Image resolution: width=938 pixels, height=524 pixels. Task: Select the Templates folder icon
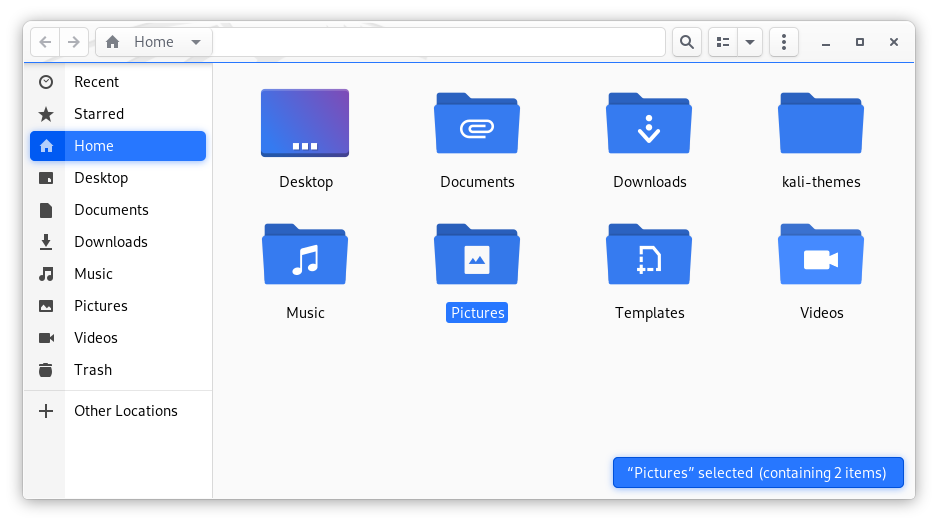pyautogui.click(x=649, y=254)
